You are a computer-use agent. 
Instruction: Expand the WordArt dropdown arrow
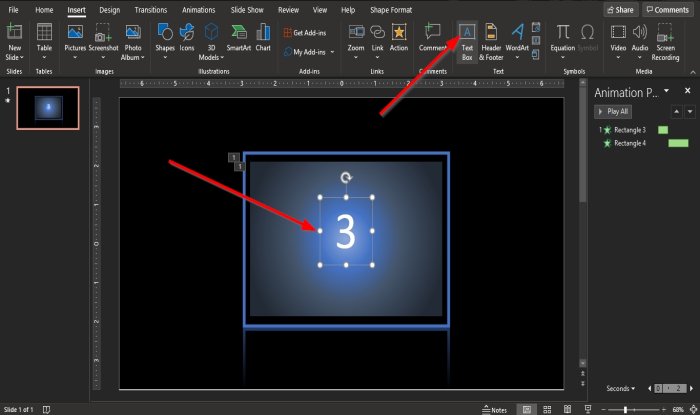click(517, 58)
